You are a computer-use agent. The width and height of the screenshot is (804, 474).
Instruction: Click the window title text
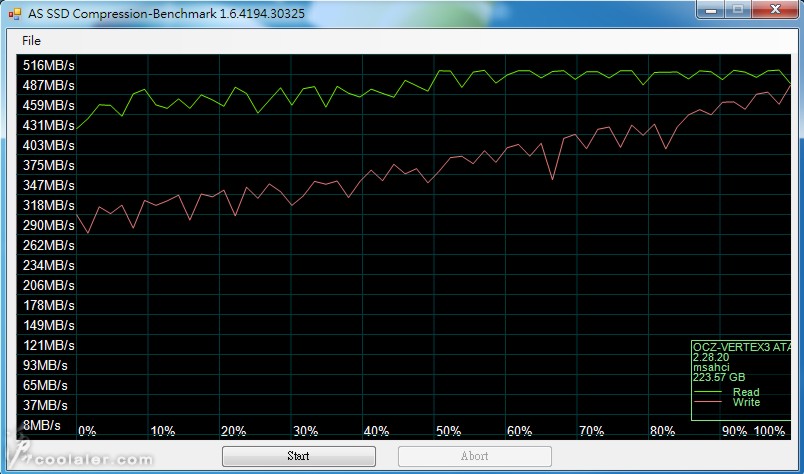166,13
